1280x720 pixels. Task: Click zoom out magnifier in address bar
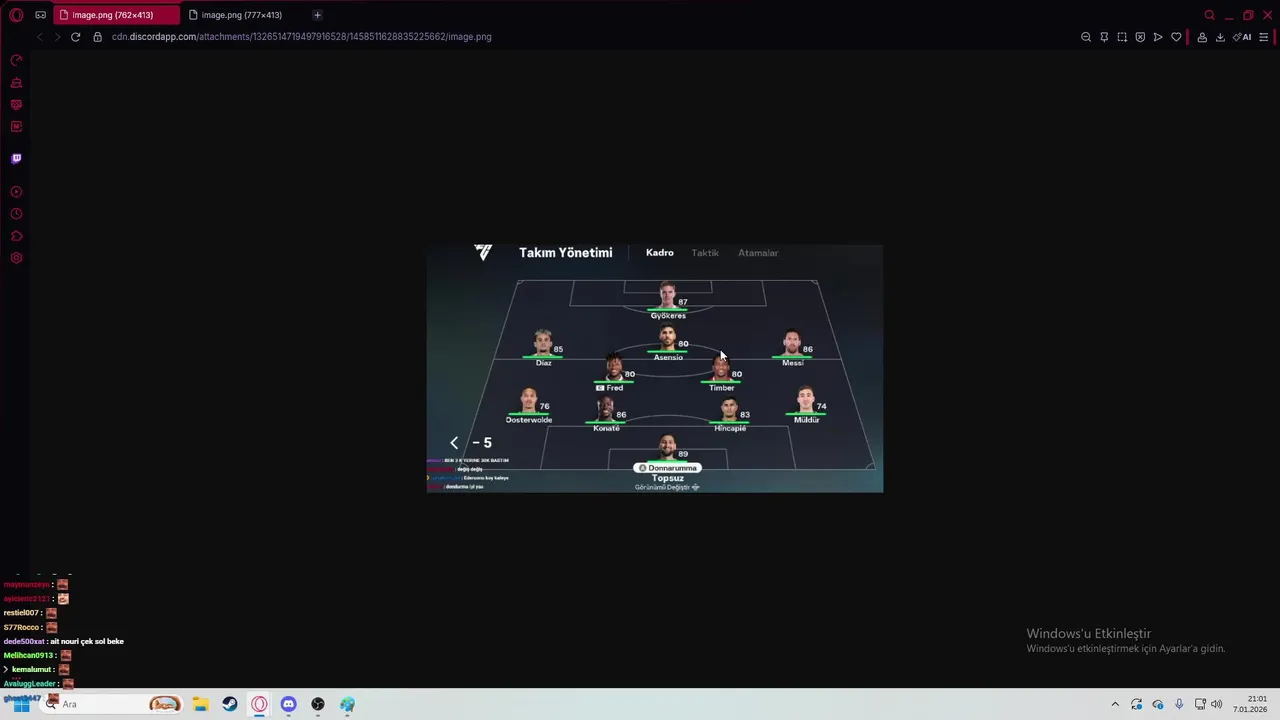coord(1086,37)
